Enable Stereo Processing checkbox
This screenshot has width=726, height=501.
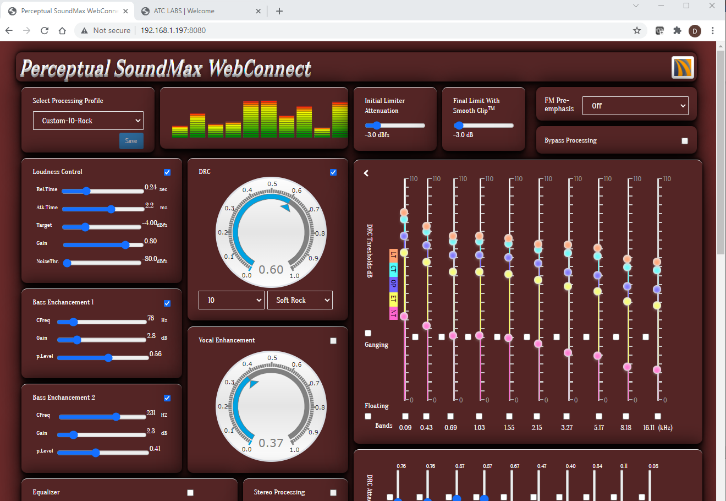tap(333, 493)
